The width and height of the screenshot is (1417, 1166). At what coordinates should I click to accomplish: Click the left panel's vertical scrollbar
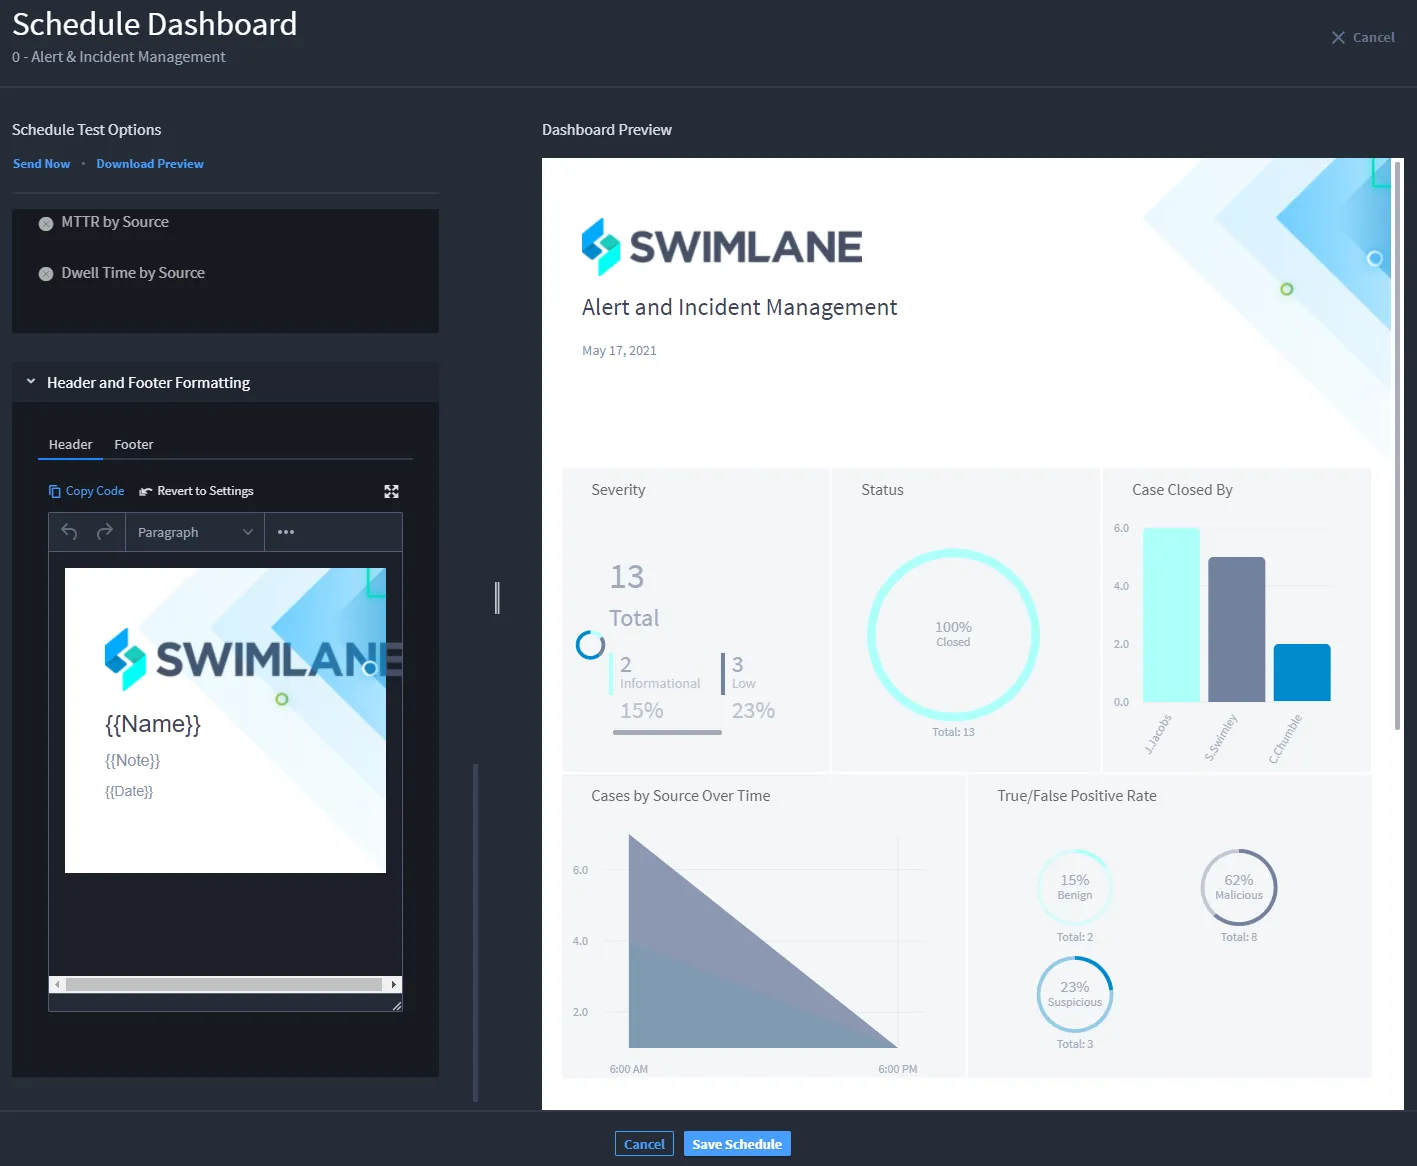tap(476, 932)
